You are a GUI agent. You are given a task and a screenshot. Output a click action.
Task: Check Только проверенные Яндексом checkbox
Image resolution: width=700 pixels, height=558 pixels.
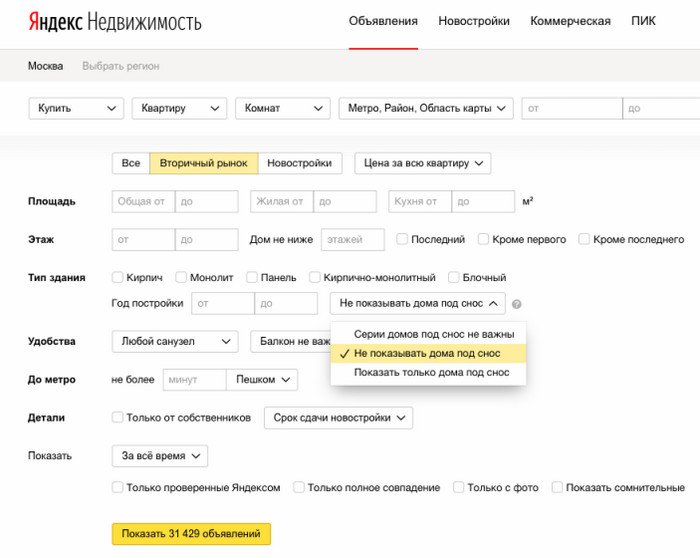pos(117,487)
